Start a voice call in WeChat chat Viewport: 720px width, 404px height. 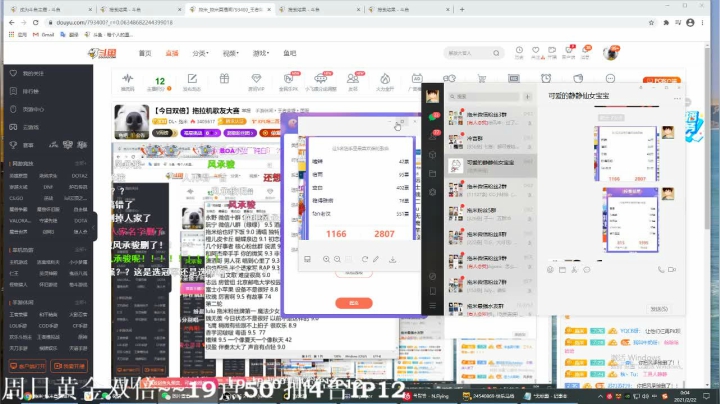pyautogui.click(x=661, y=269)
